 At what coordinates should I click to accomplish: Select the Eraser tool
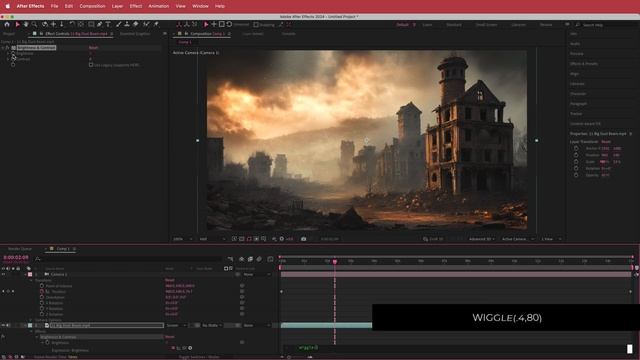(136, 24)
